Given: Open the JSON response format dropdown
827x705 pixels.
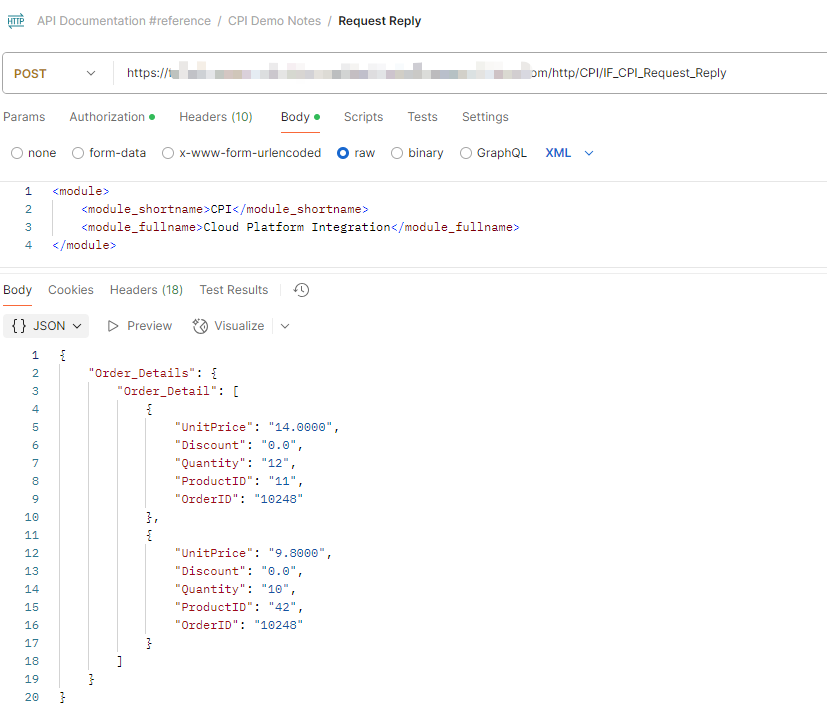Looking at the screenshot, I should (46, 326).
